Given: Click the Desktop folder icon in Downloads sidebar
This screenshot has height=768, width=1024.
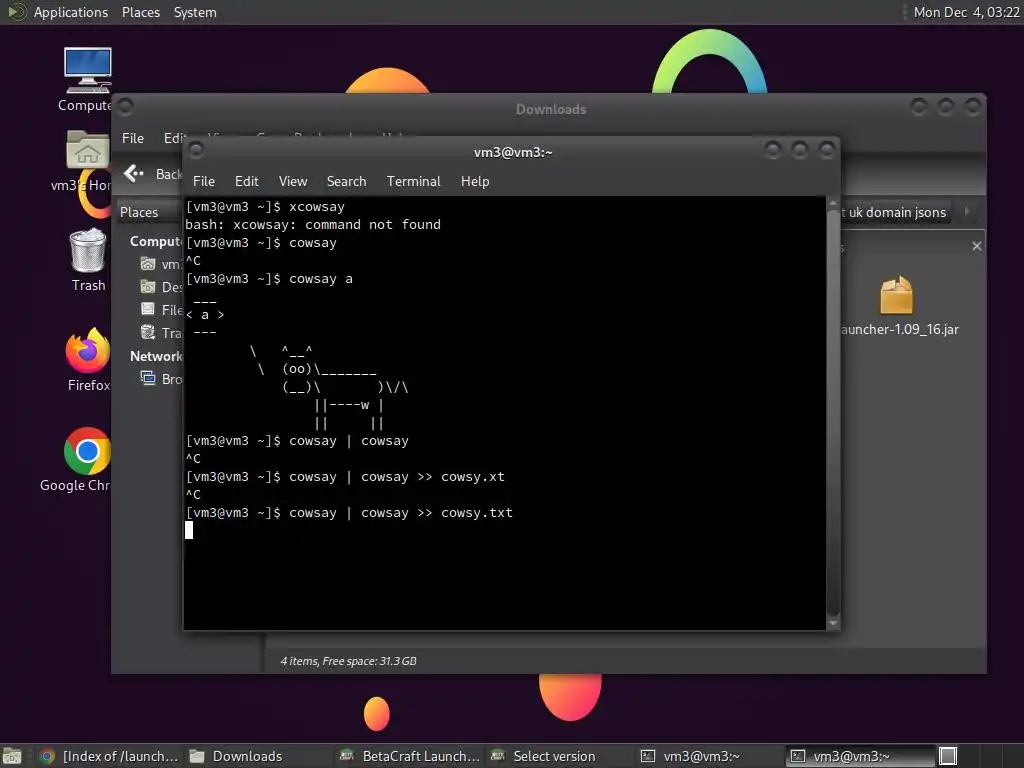Looking at the screenshot, I should [148, 286].
